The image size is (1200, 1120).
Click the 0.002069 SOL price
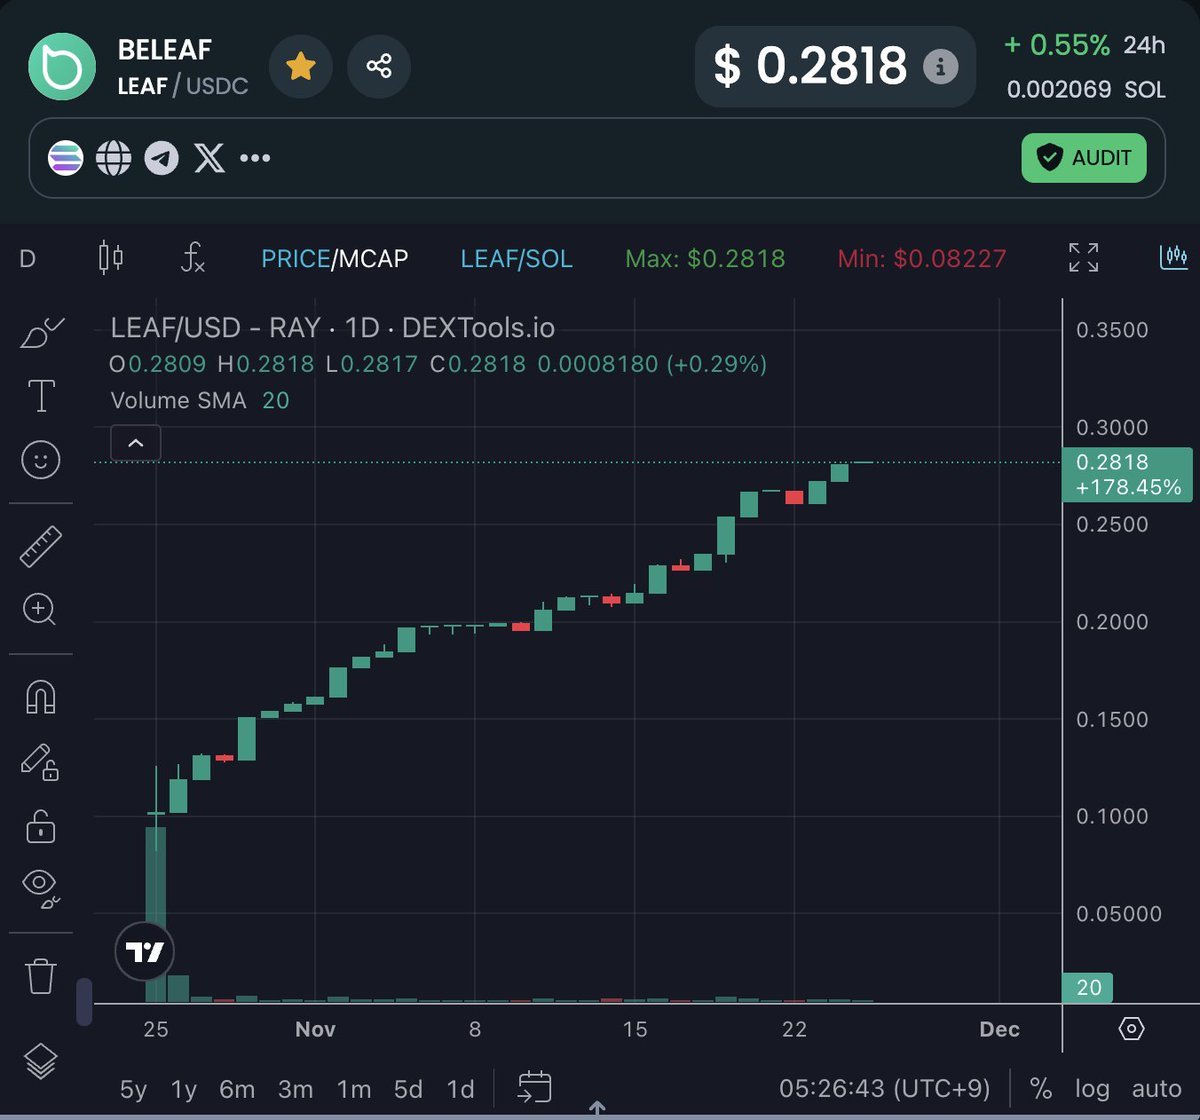coord(1086,89)
